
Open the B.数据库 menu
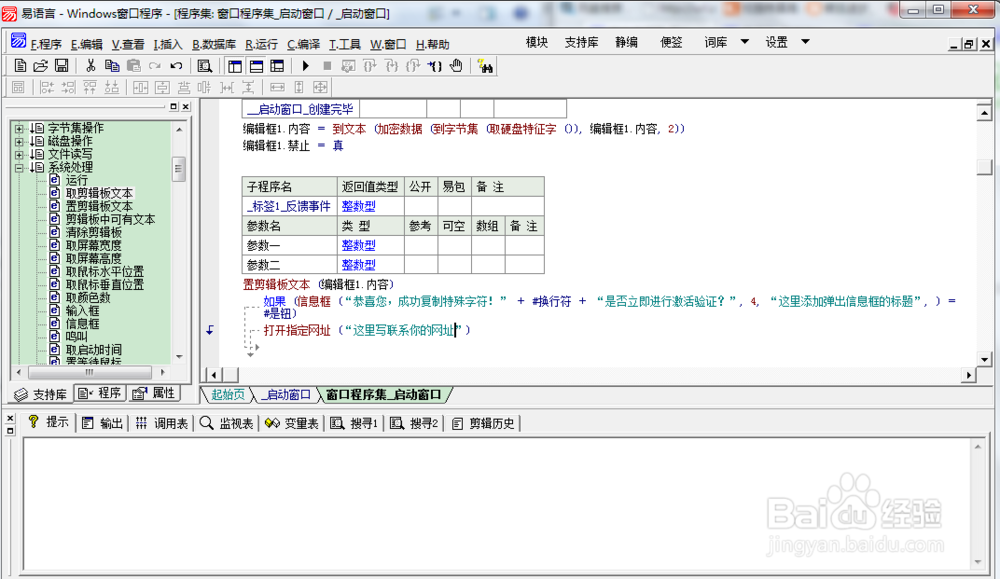[214, 44]
